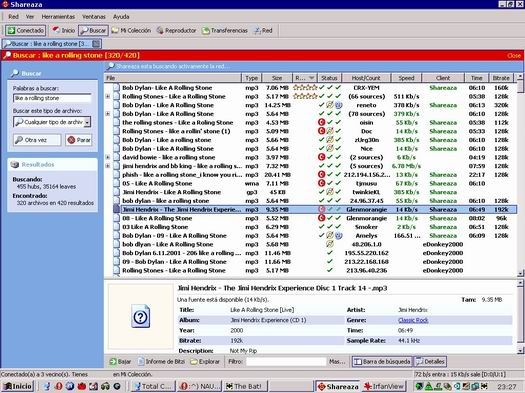Close the search tab with its X icon
The image size is (525, 393).
96,44
